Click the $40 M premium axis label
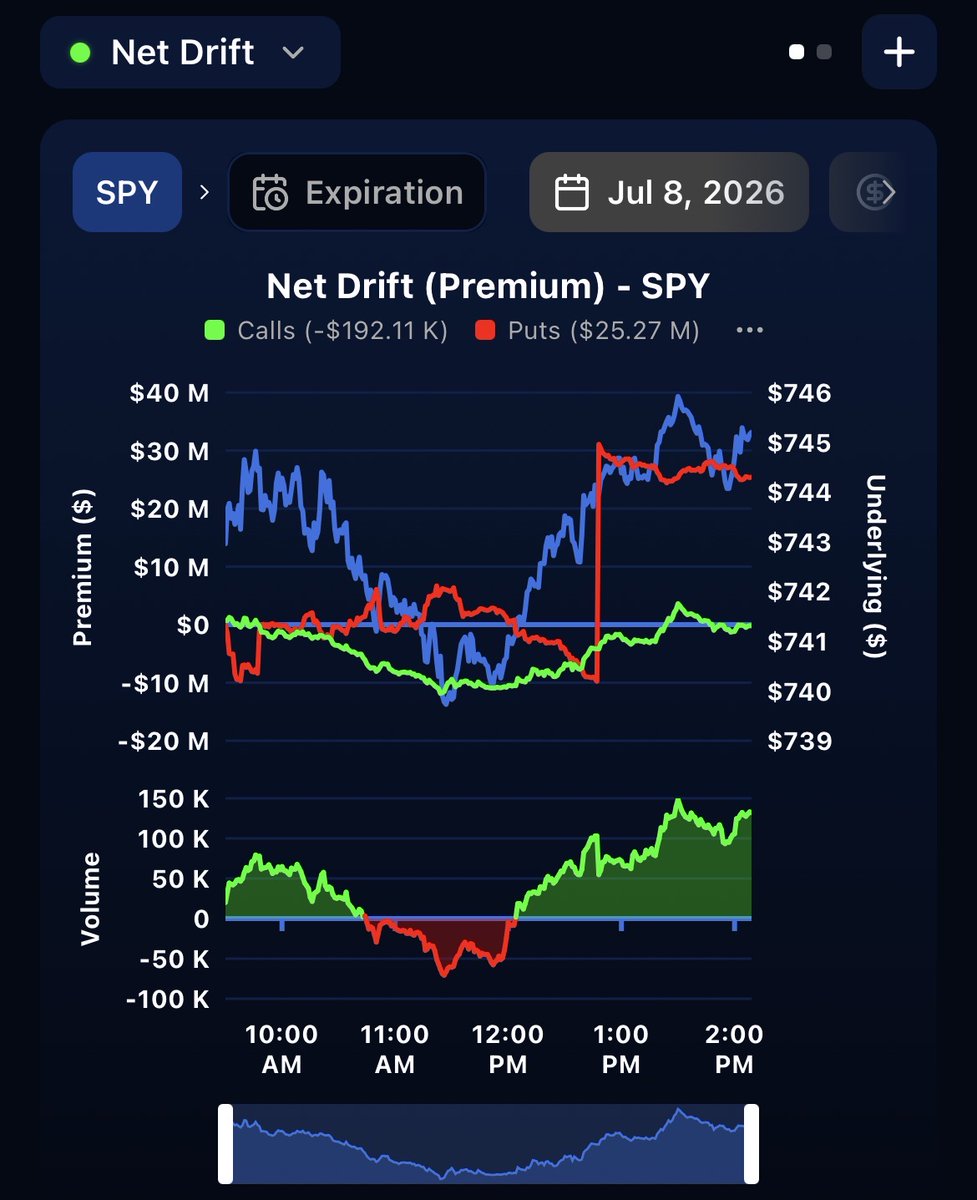The width and height of the screenshot is (977, 1200). (x=169, y=393)
